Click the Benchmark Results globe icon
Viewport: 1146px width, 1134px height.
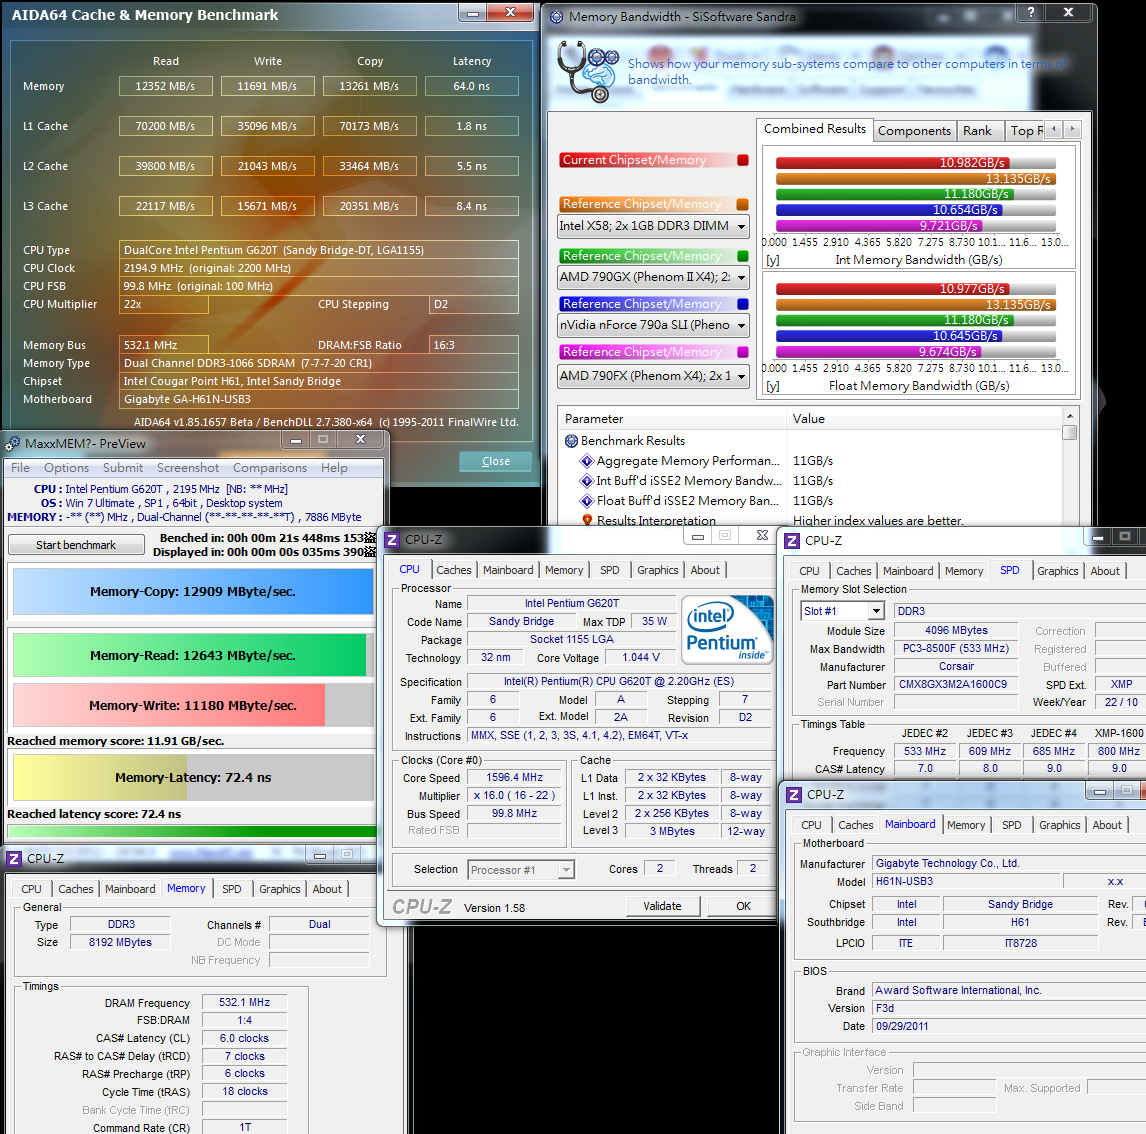click(x=572, y=441)
